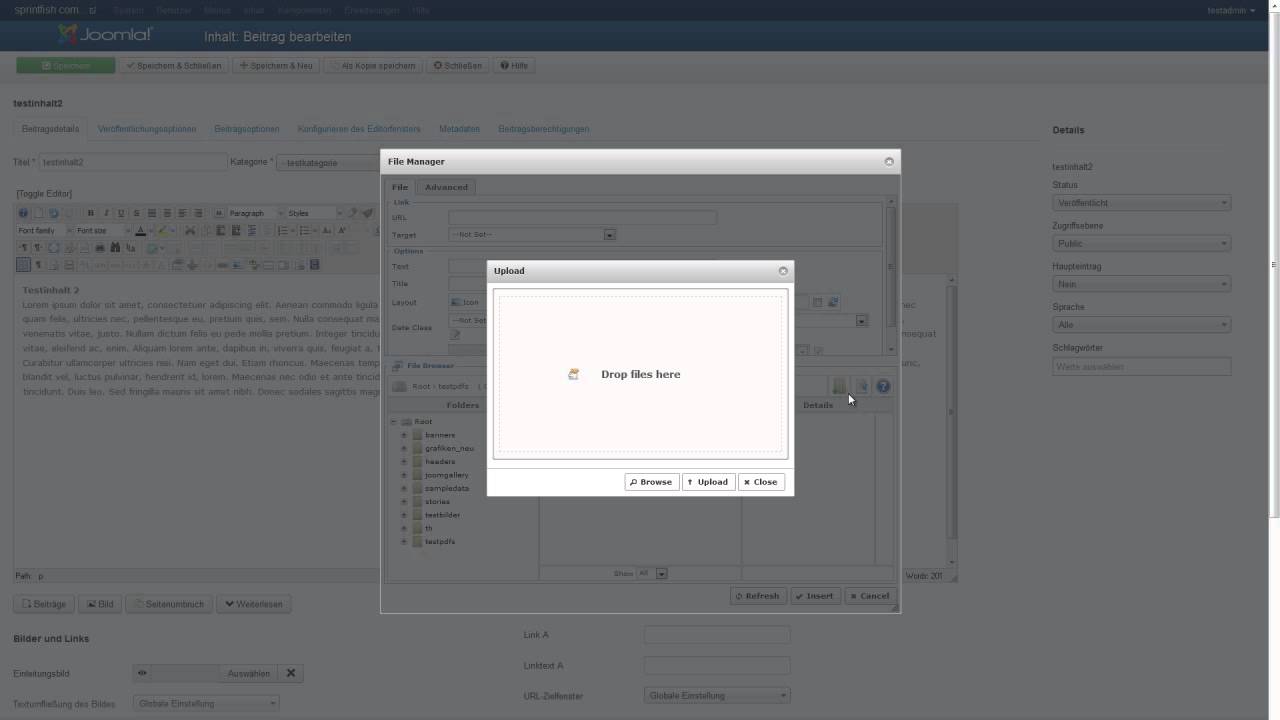Open the Target dropdown in File Manager
Viewport: 1280px width, 720px height.
(532, 235)
